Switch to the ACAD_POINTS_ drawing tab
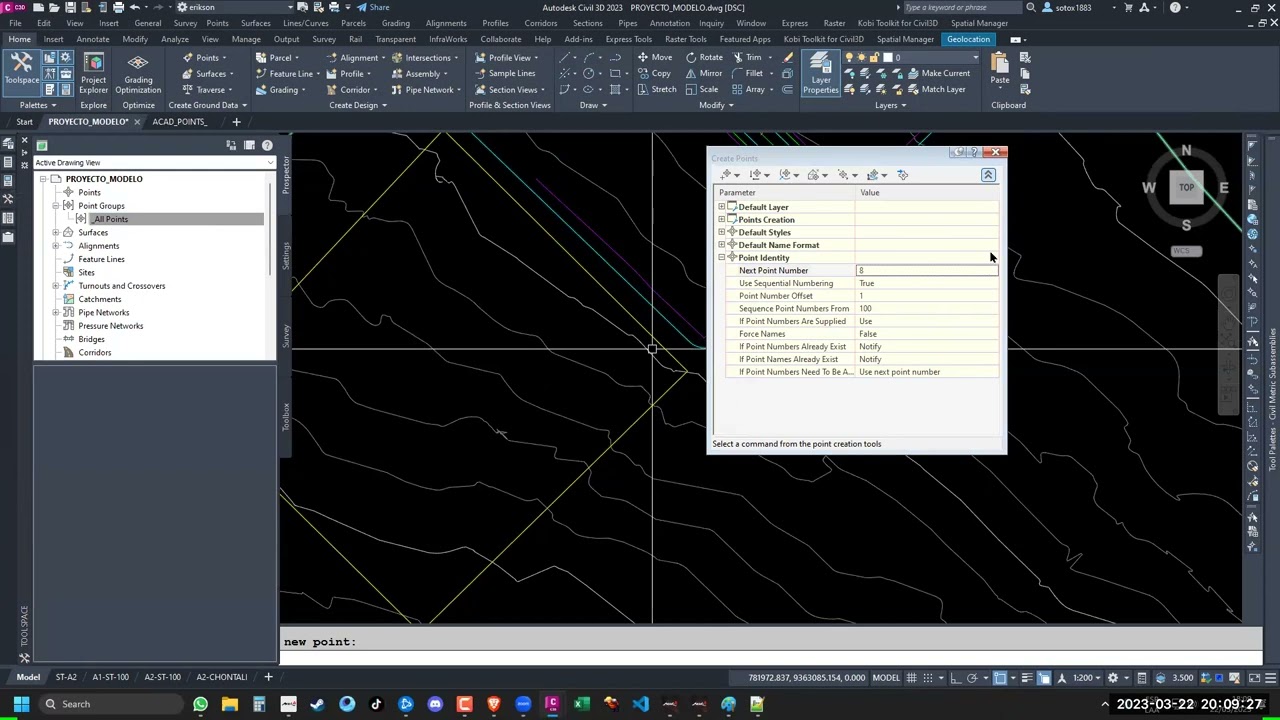 (x=179, y=122)
